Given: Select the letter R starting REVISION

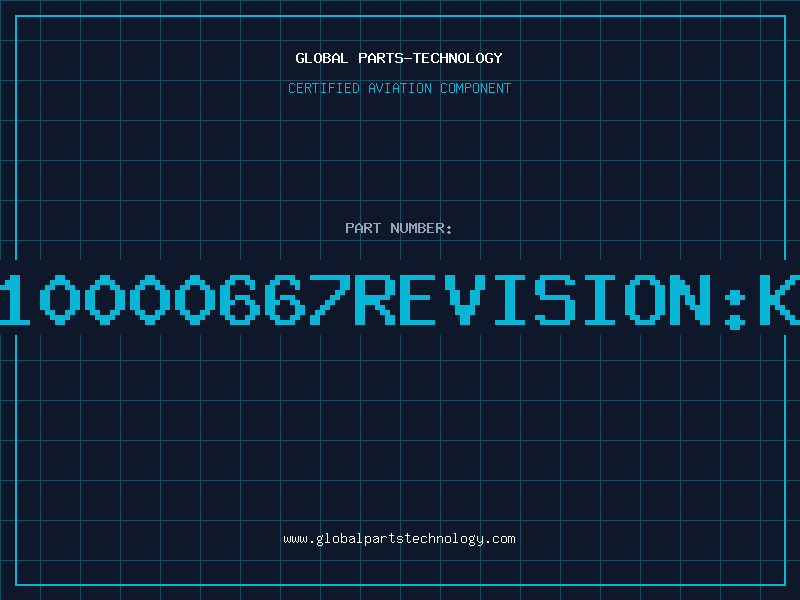Looking at the screenshot, I should pyautogui.click(x=376, y=299).
